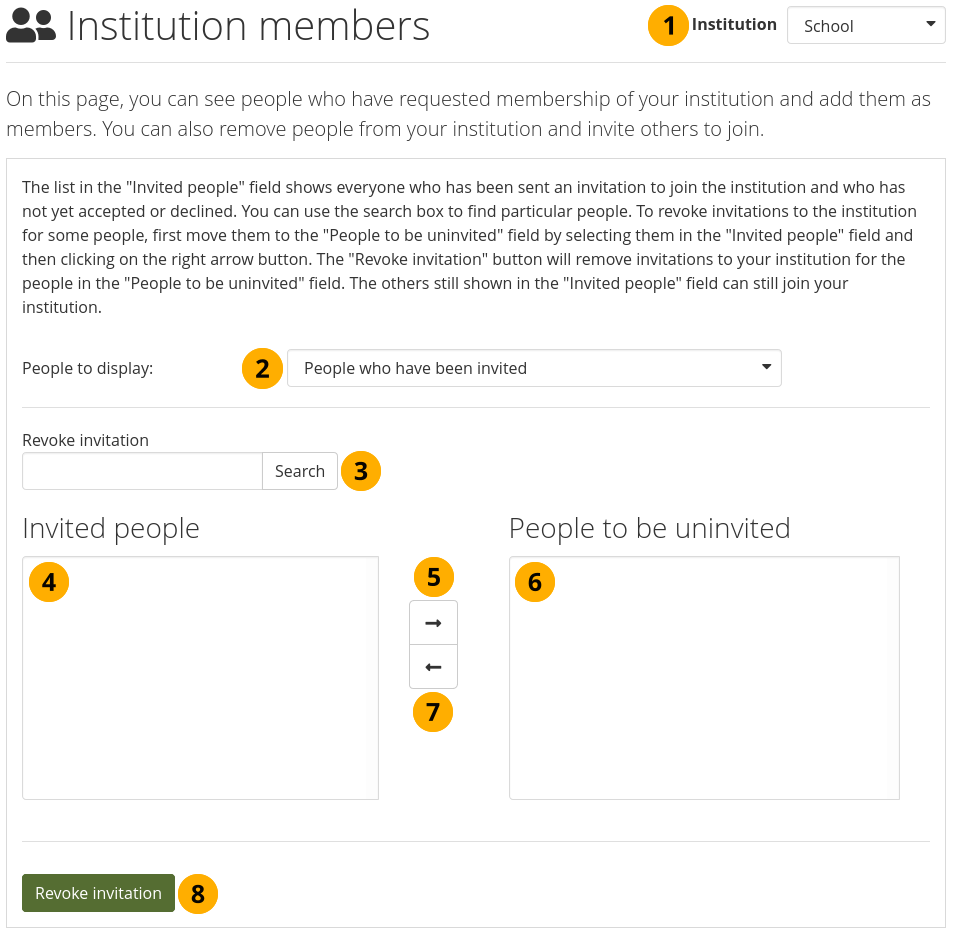Click callout marker 4 in Invited people

tap(49, 581)
